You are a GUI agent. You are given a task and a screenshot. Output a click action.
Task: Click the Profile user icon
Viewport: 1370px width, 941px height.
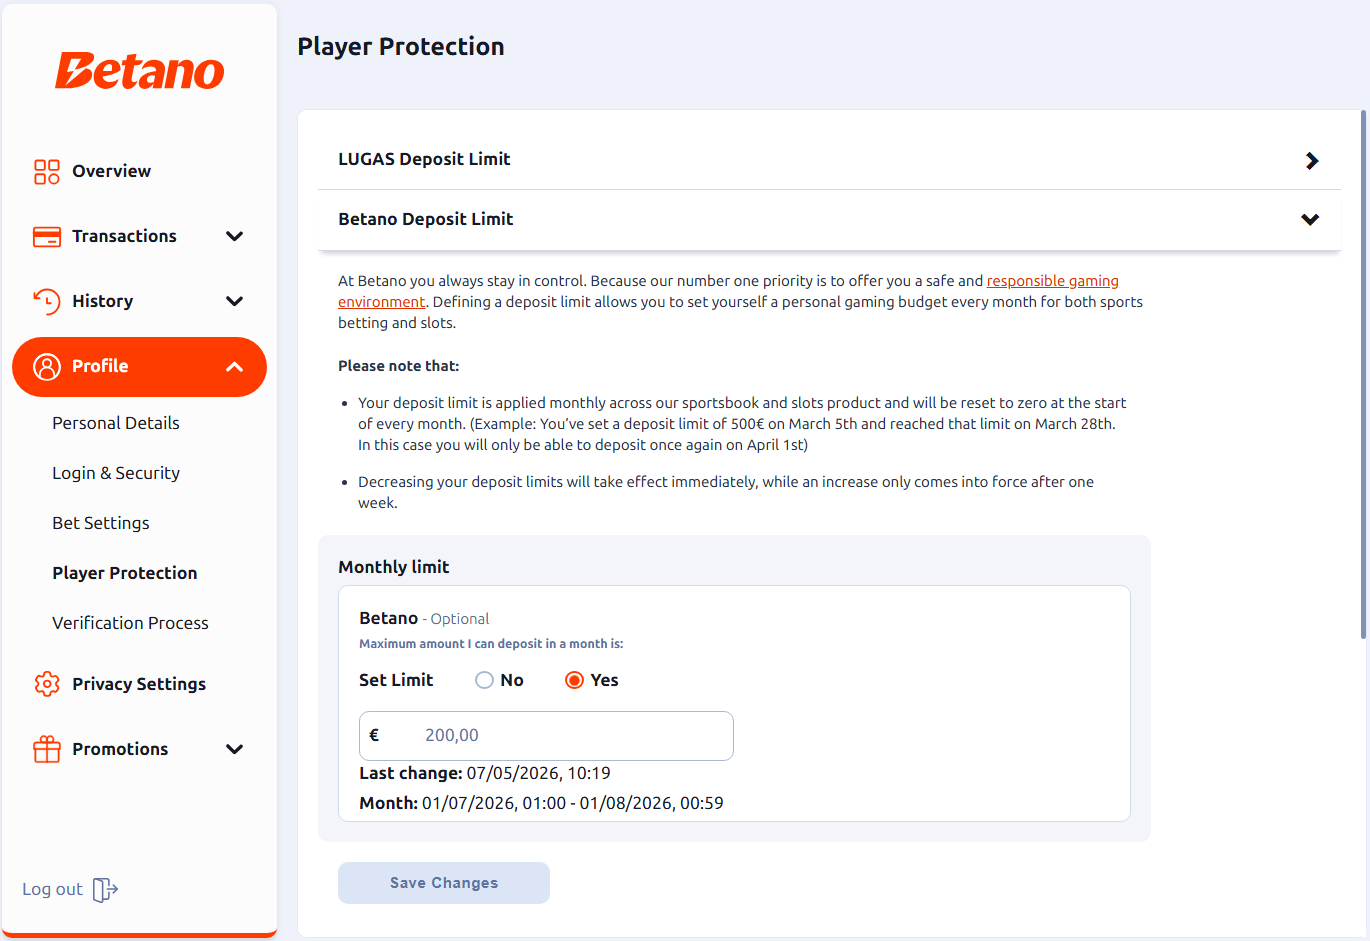[x=47, y=367]
